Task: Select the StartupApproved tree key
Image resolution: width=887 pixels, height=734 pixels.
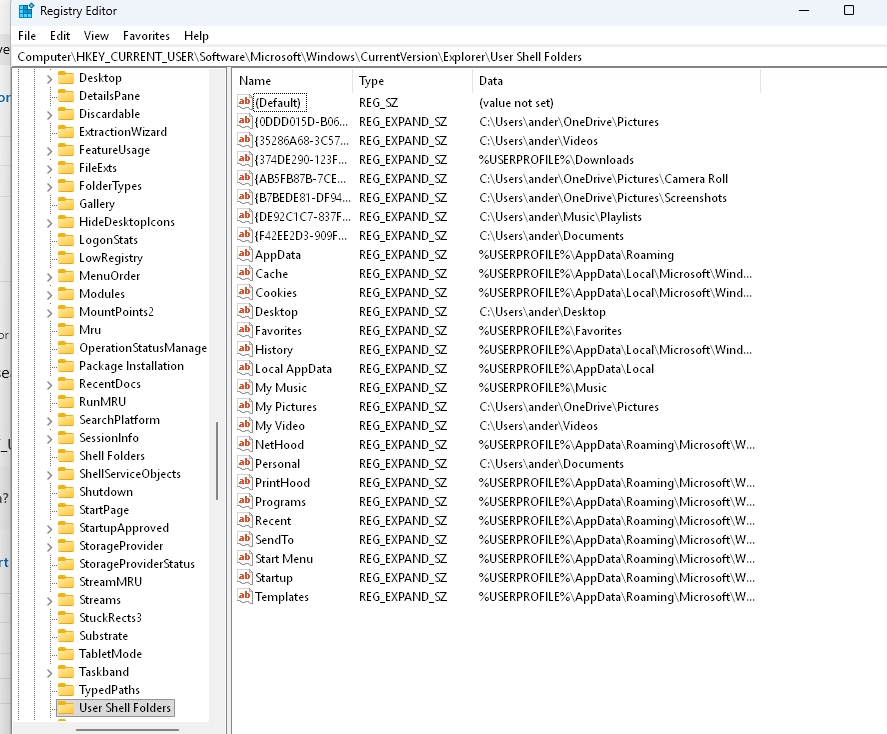Action: (124, 528)
